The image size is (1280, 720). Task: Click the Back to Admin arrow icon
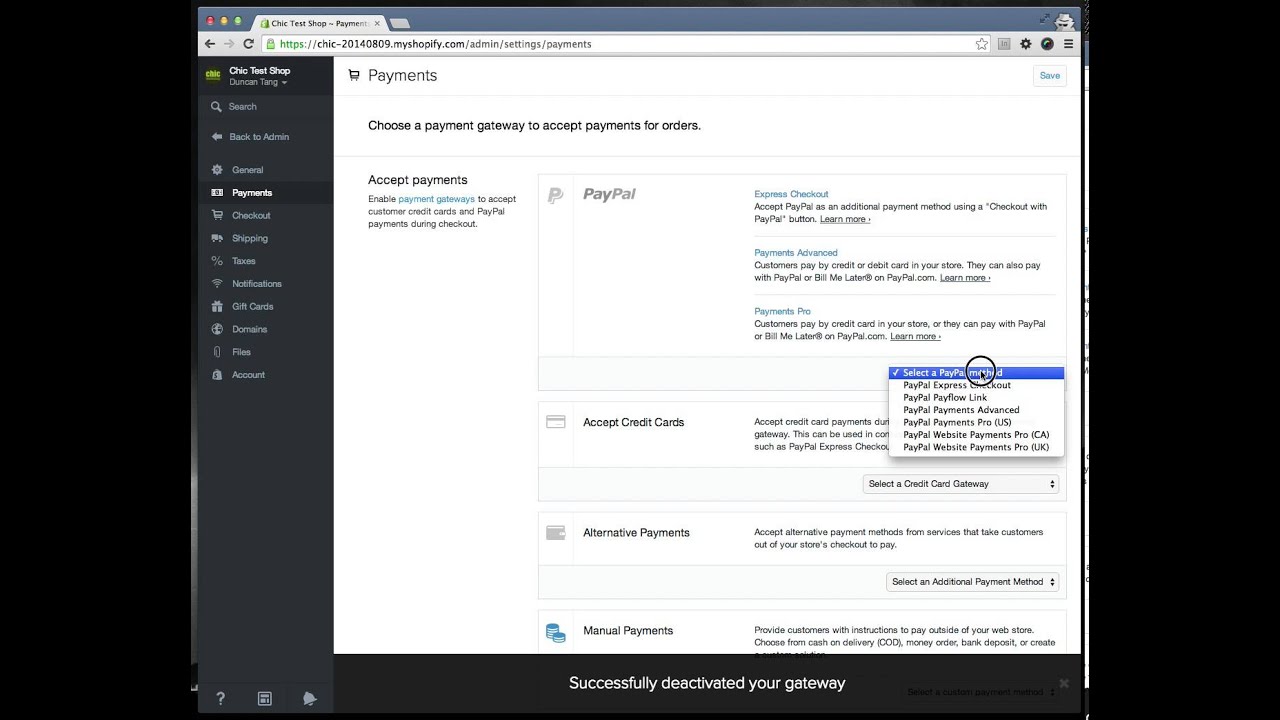pos(217,137)
